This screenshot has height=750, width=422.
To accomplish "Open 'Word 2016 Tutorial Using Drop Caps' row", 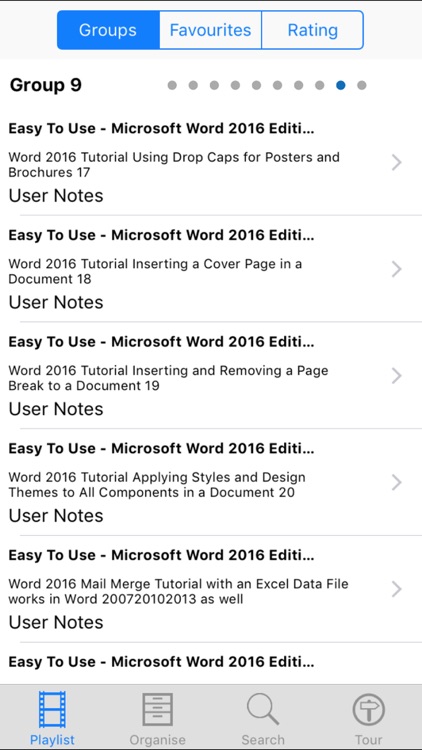I will tap(211, 162).
